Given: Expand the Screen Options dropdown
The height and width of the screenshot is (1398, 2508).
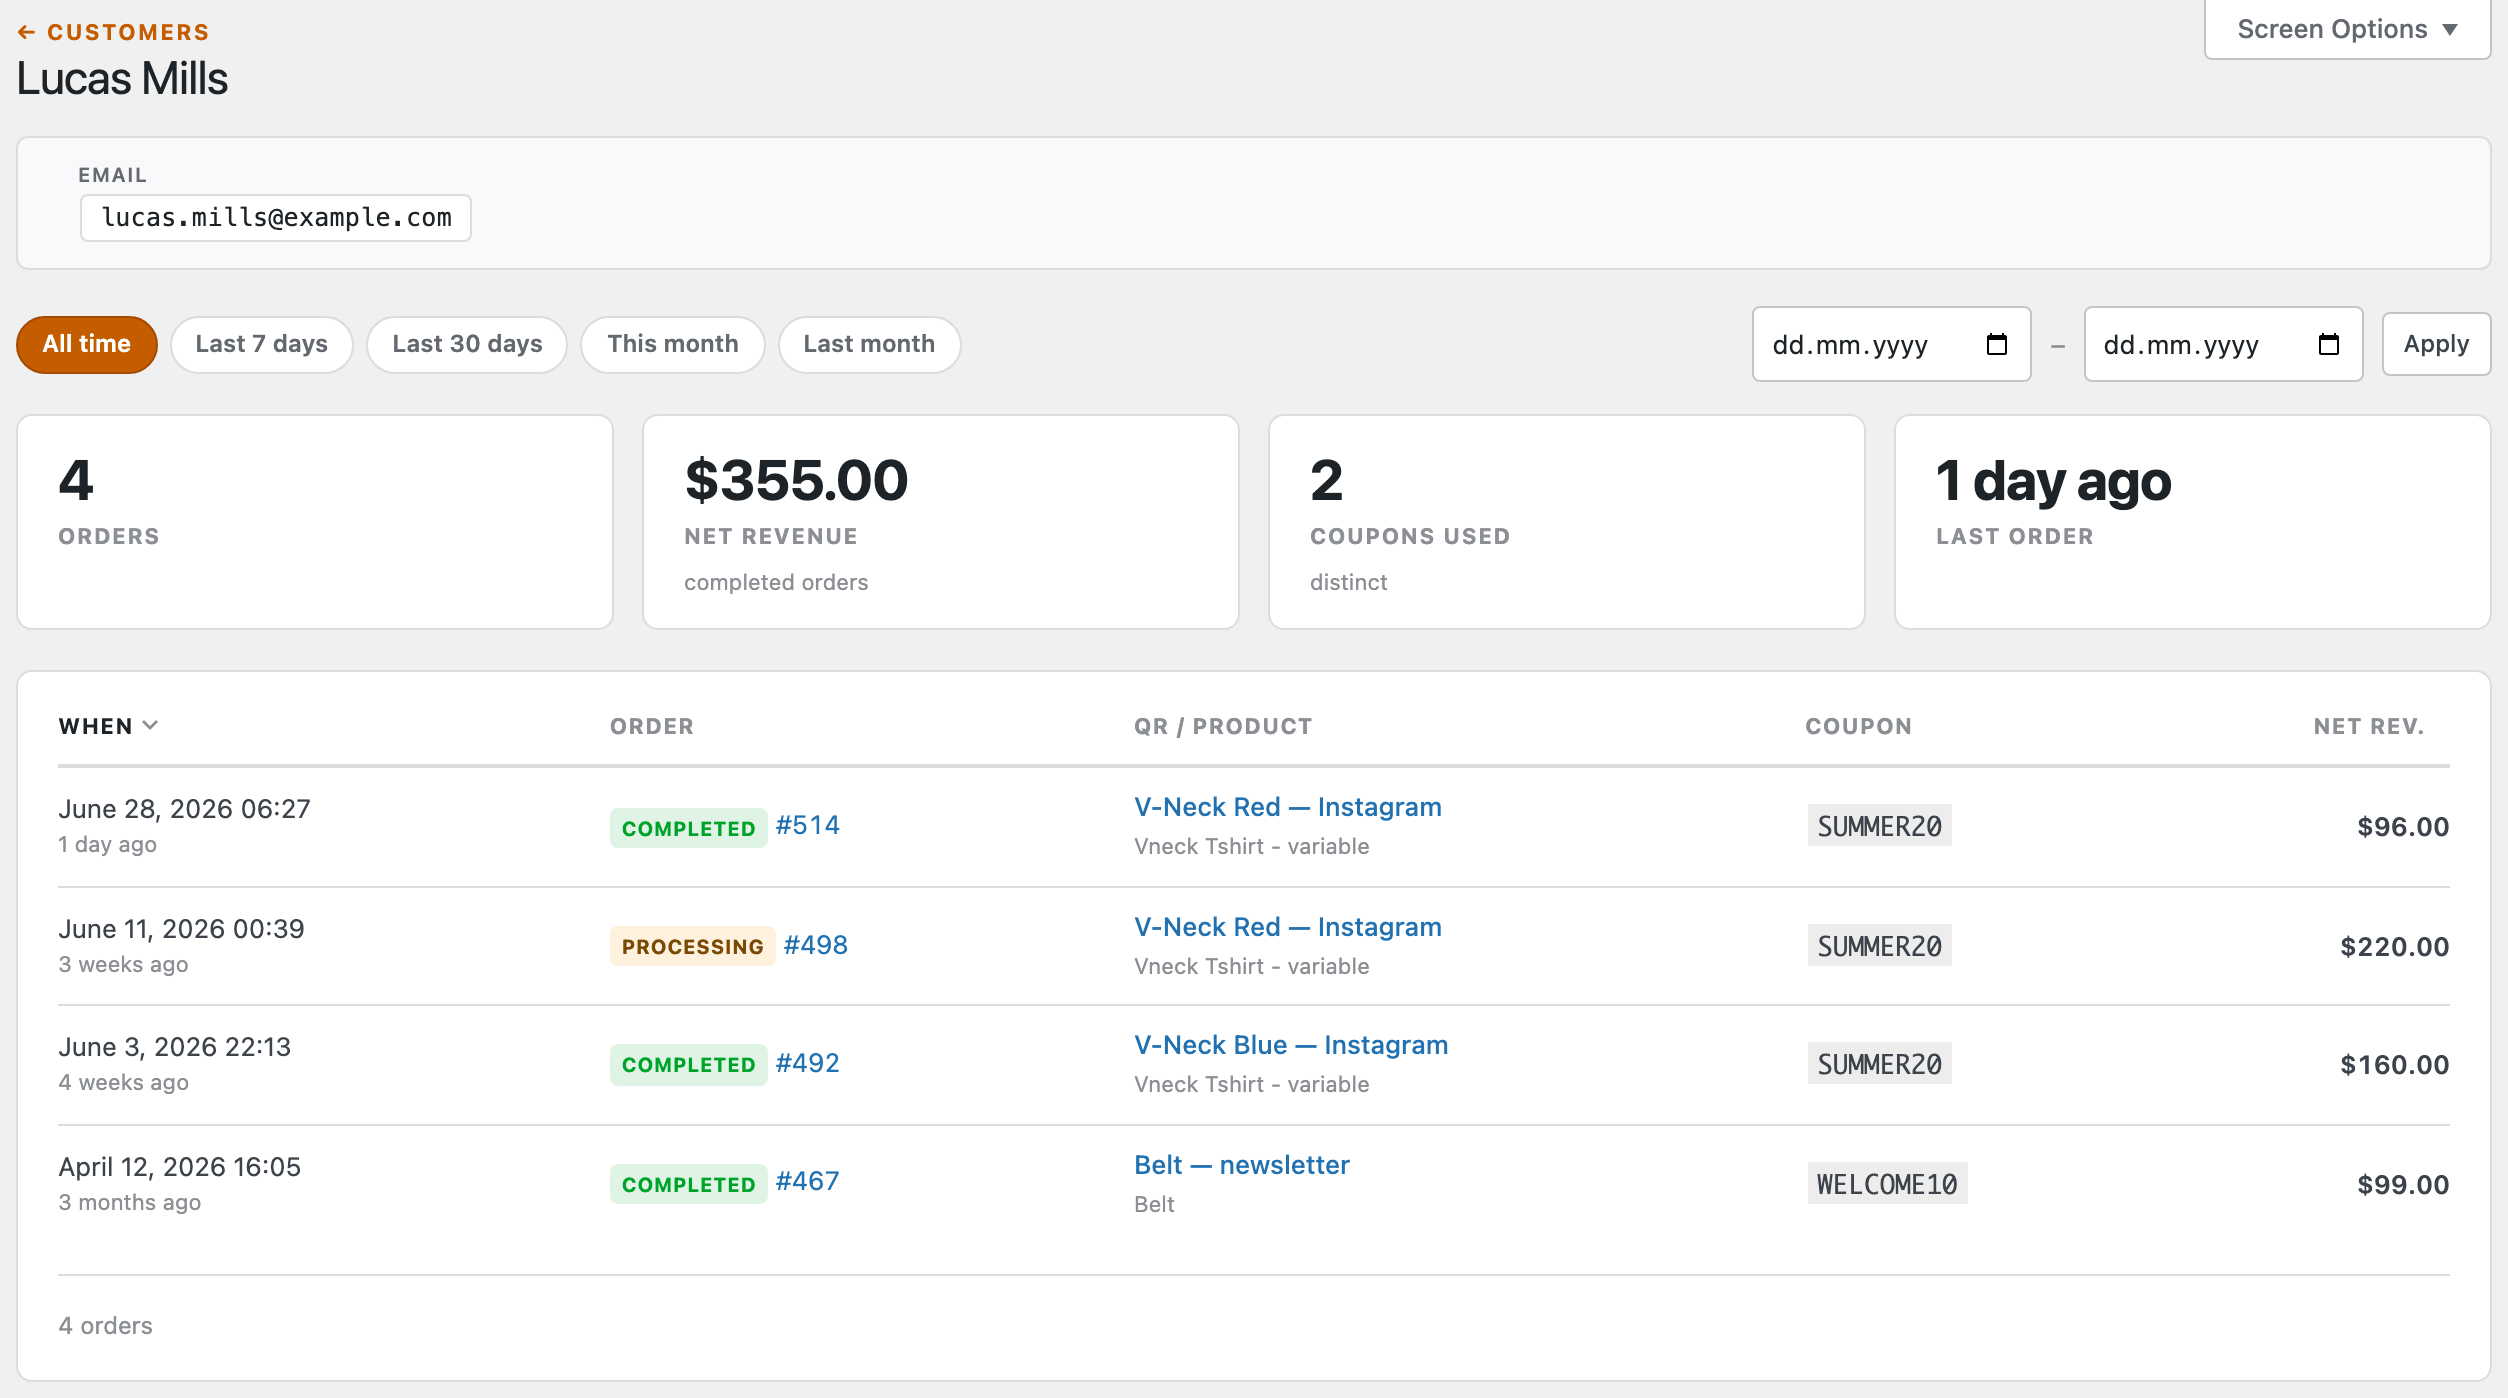Looking at the screenshot, I should pos(2347,29).
